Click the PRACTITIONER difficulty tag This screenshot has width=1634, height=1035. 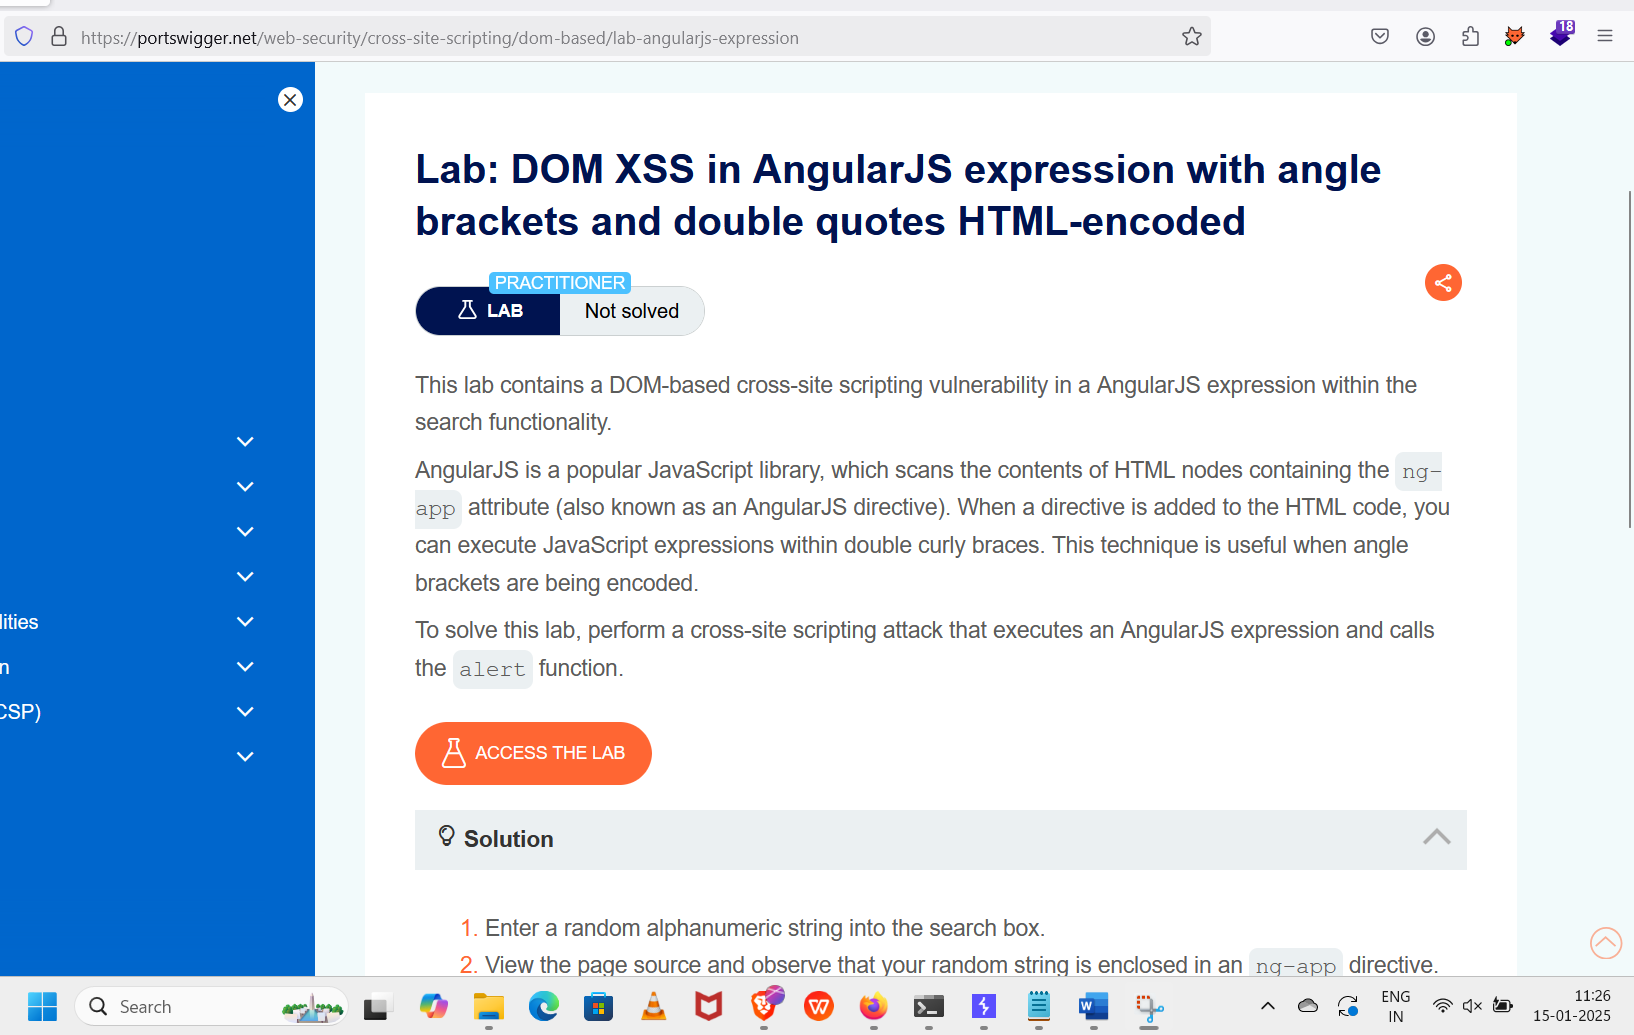coord(560,283)
